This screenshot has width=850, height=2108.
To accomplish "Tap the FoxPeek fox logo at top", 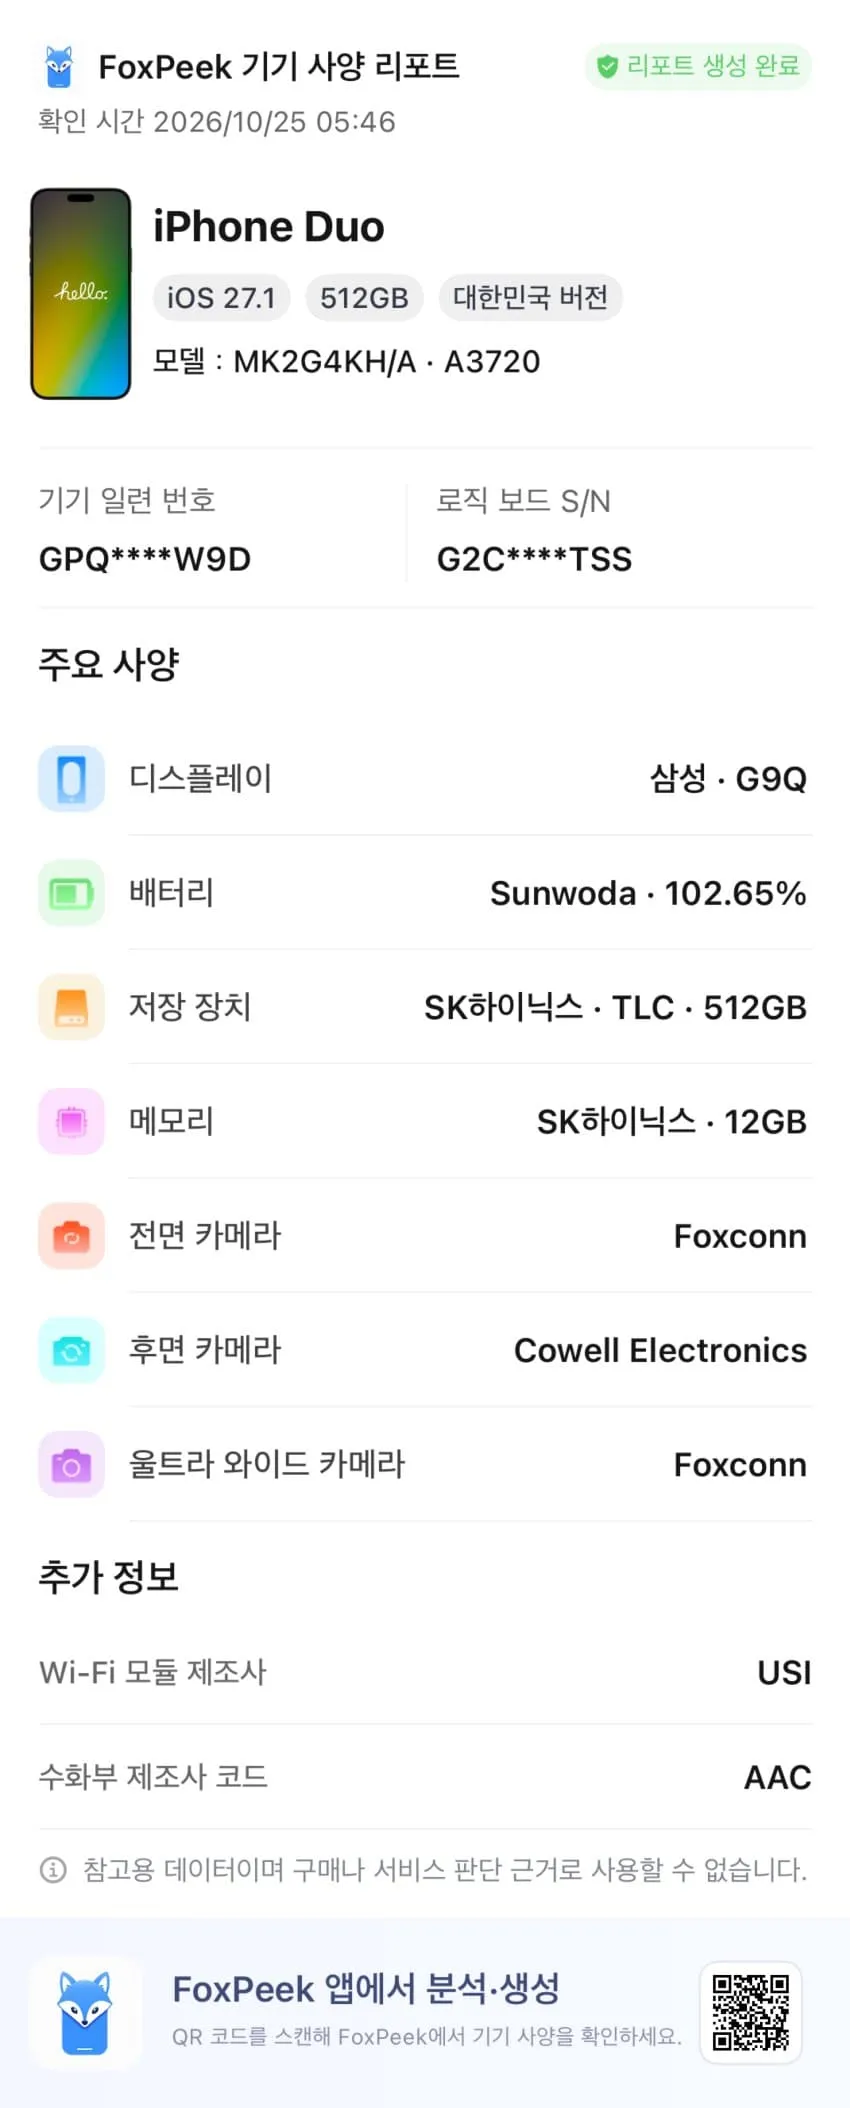I will click(59, 67).
